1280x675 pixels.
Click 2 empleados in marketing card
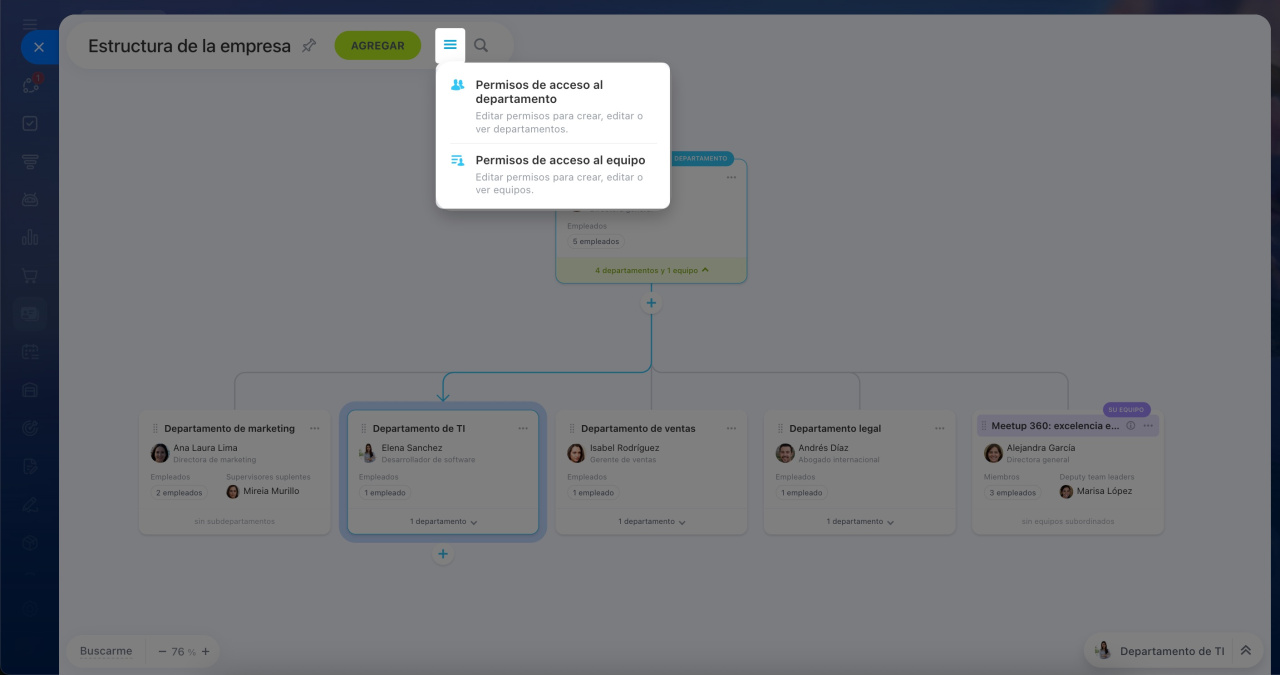tap(179, 492)
